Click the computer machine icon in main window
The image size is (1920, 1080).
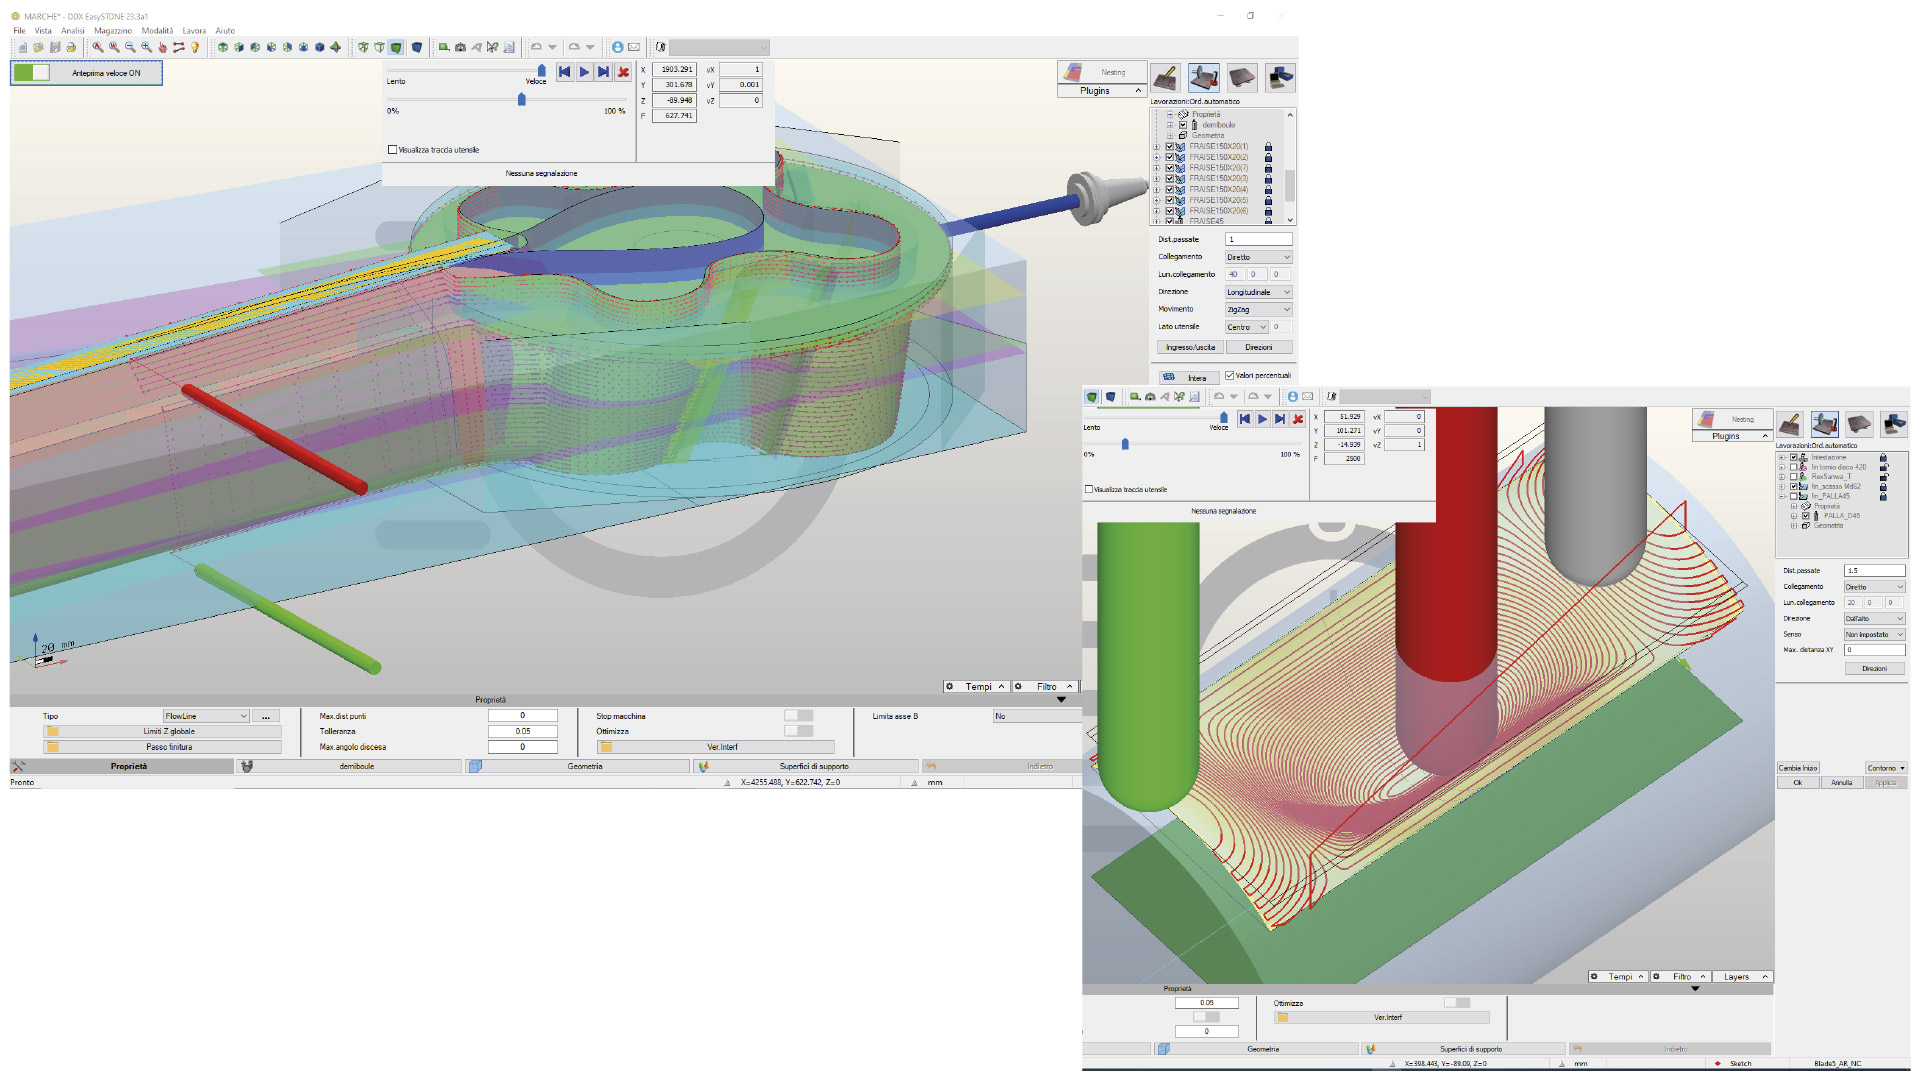click(x=1280, y=77)
